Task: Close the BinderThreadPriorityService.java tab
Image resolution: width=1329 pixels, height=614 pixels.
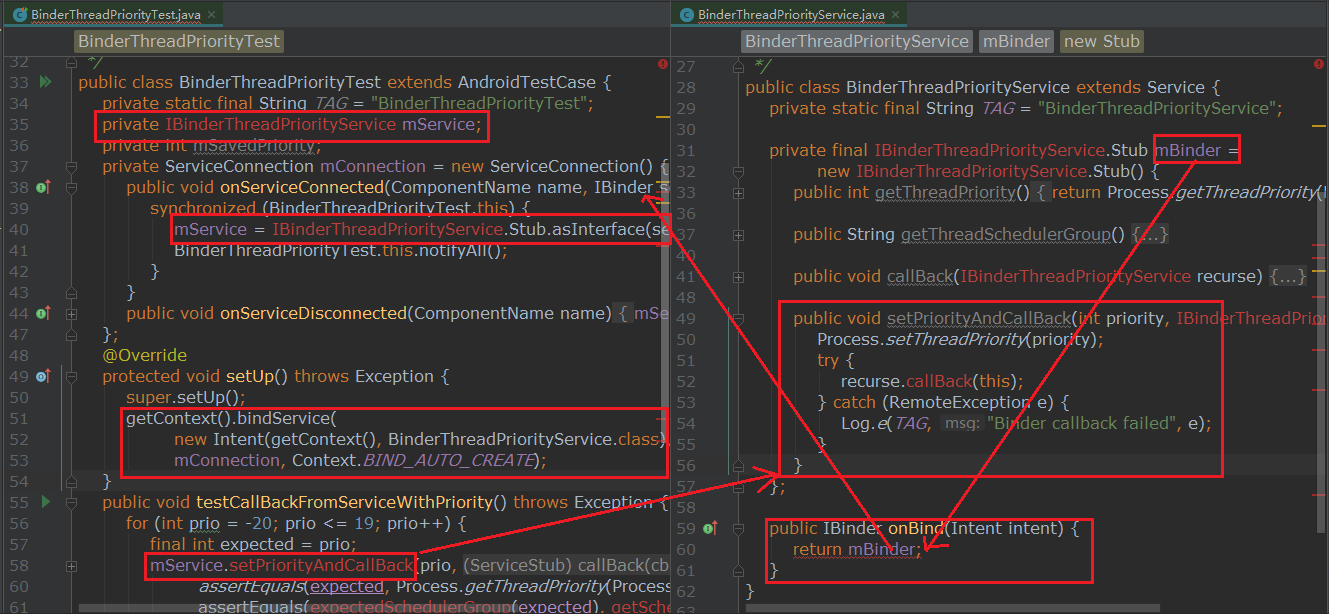Action: 894,15
